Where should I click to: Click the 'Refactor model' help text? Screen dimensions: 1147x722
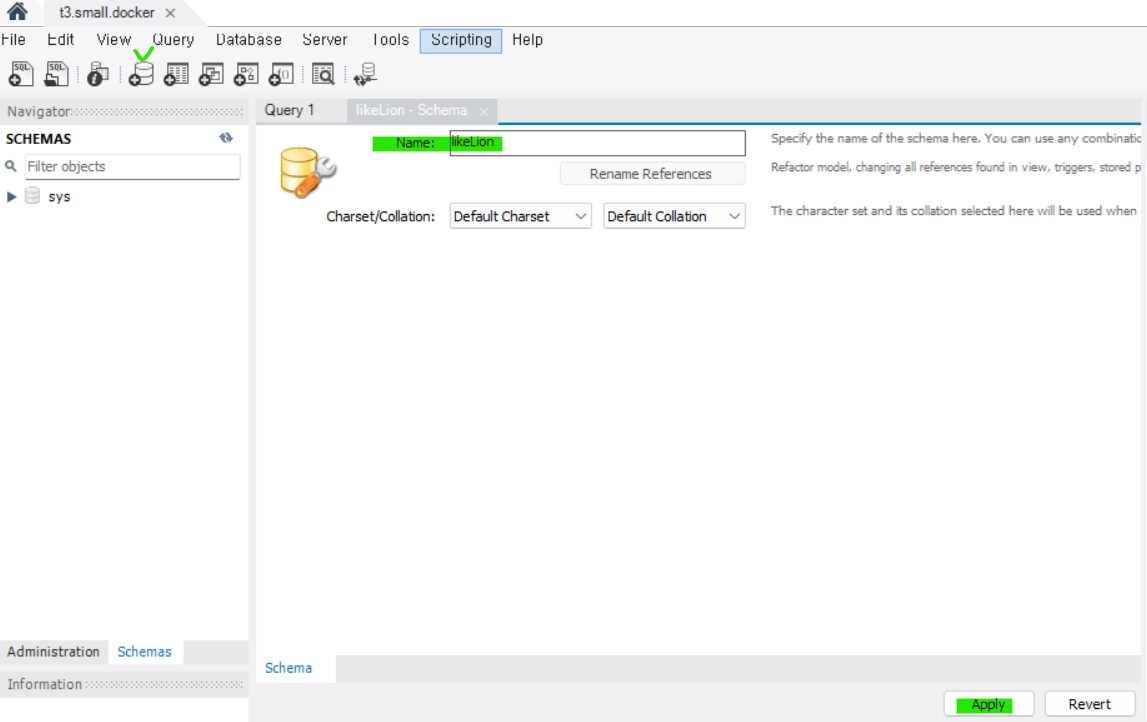click(955, 167)
